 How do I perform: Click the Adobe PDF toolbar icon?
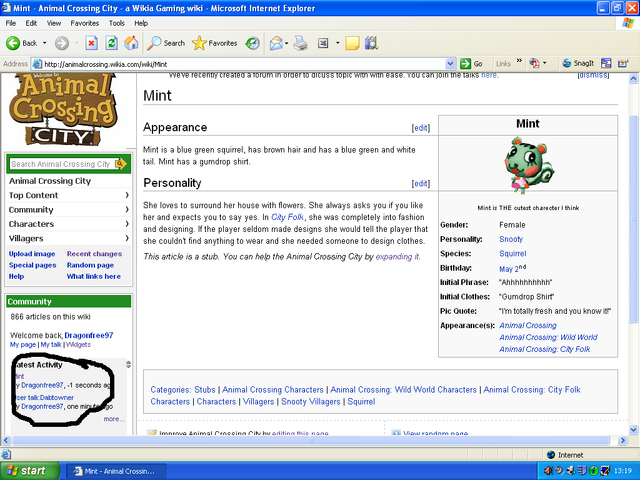click(534, 63)
